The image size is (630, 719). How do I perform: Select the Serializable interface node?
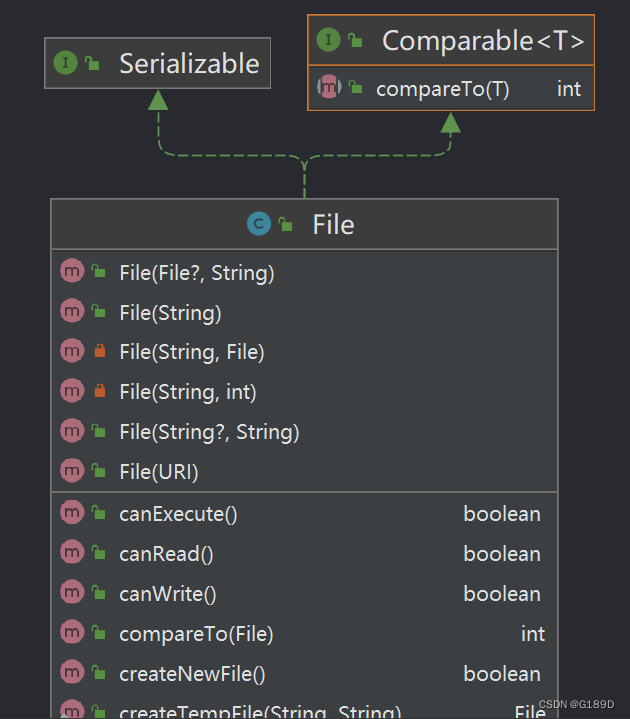[x=188, y=64]
